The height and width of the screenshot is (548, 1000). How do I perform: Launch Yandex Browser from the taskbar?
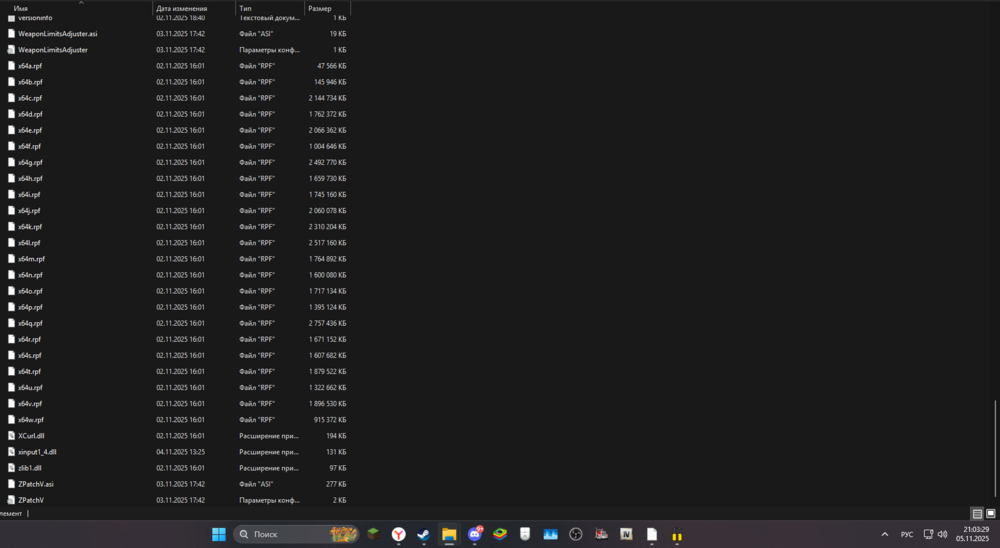399,534
